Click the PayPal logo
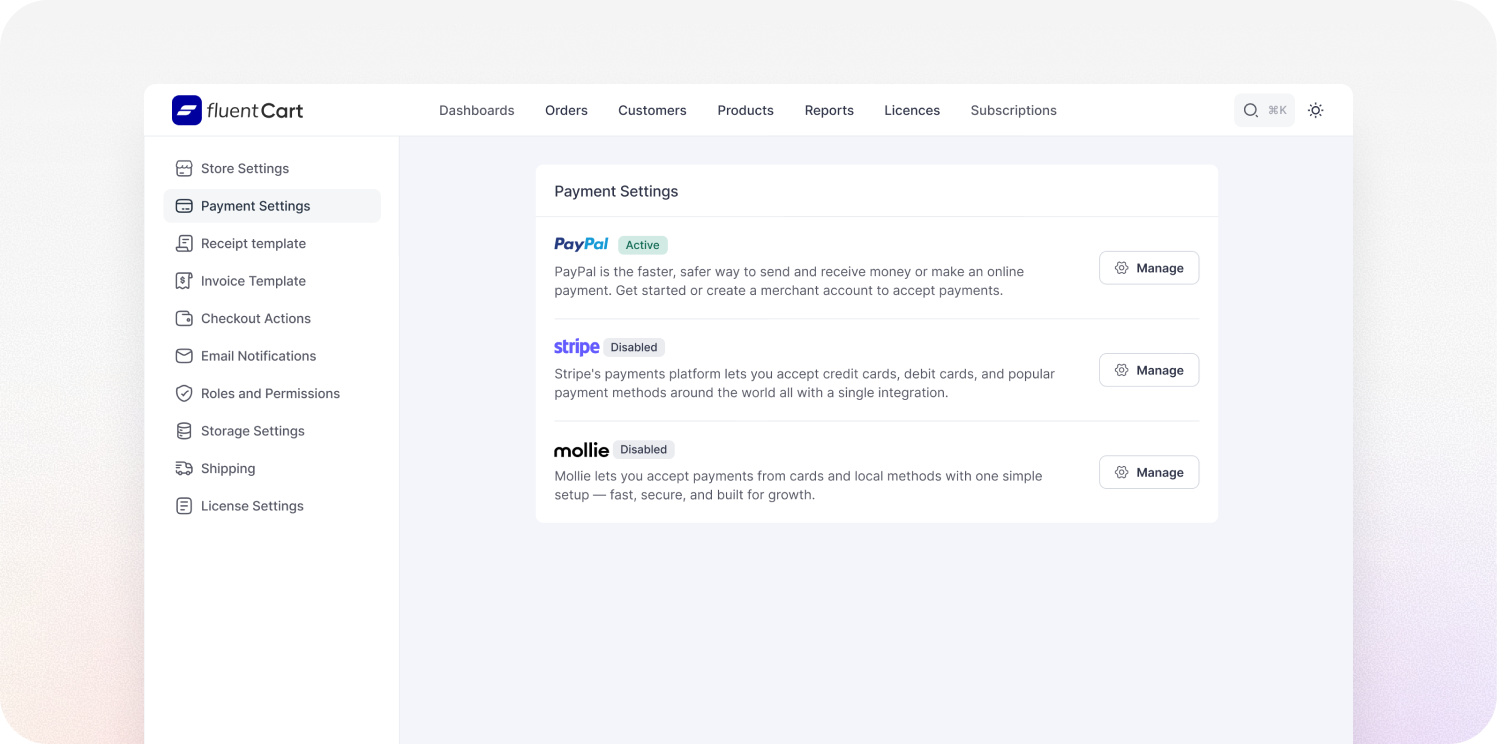The height and width of the screenshot is (744, 1497). [581, 244]
